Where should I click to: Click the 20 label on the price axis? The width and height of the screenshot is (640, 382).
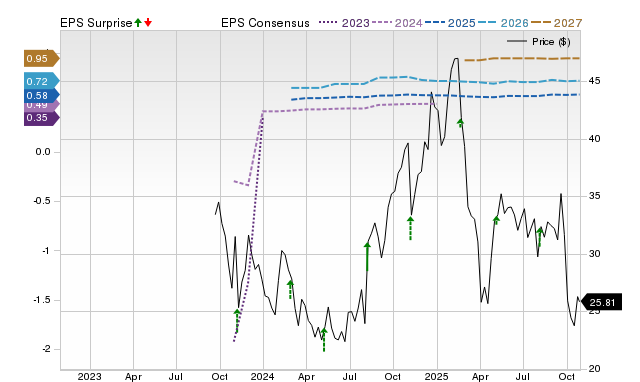click(x=594, y=369)
